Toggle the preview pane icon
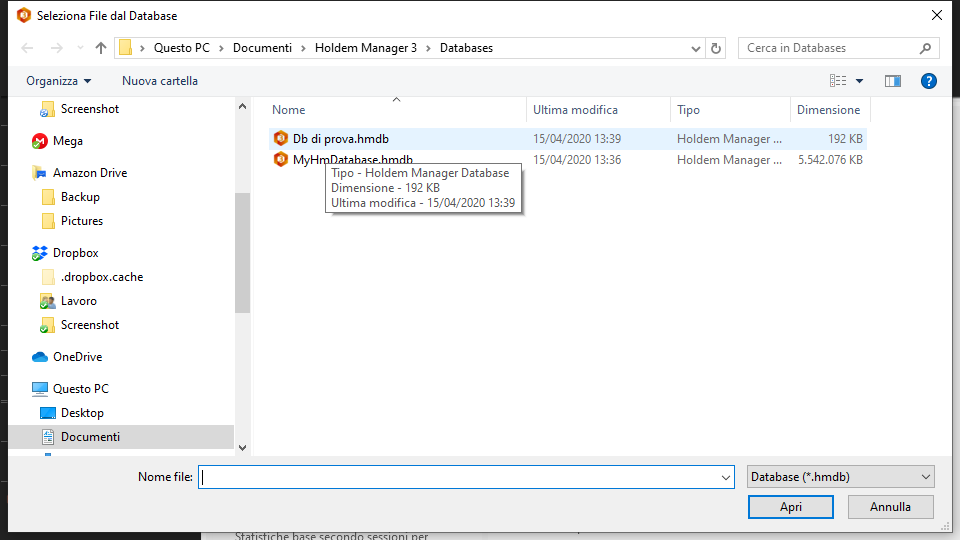The height and width of the screenshot is (540, 960). (893, 81)
